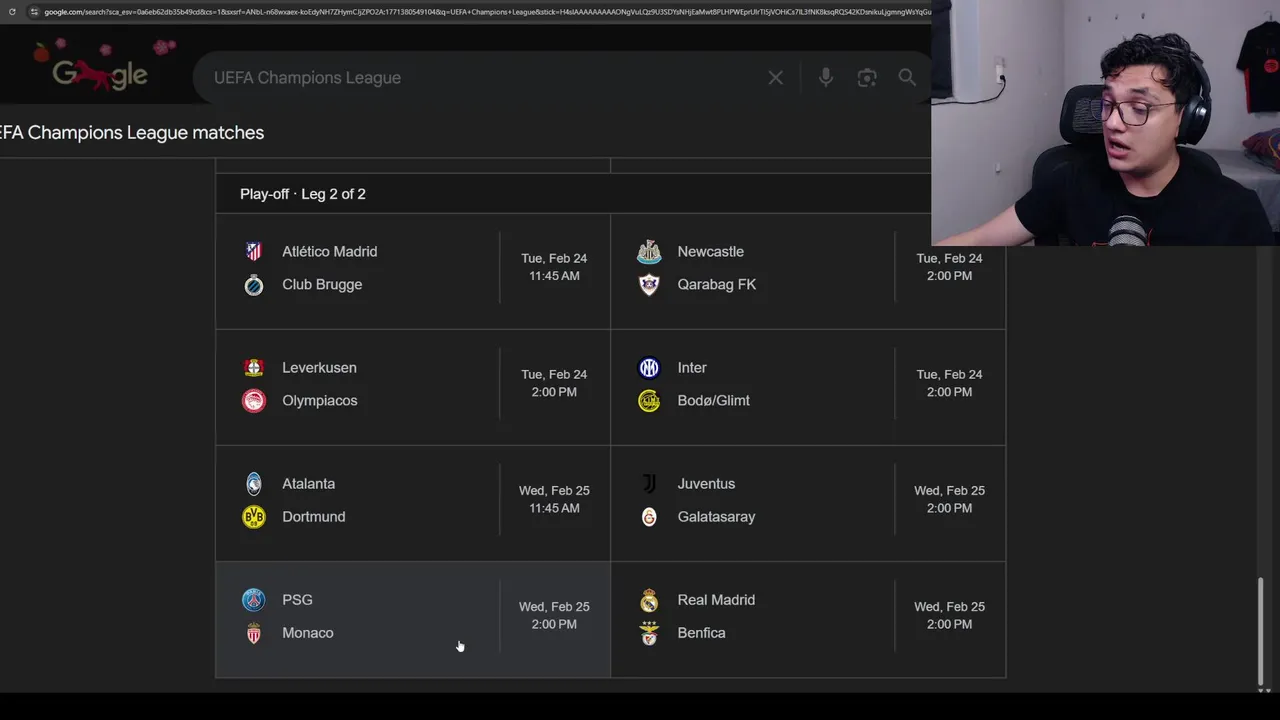Click Newcastle club crest
This screenshot has height=720, width=1280.
click(649, 252)
